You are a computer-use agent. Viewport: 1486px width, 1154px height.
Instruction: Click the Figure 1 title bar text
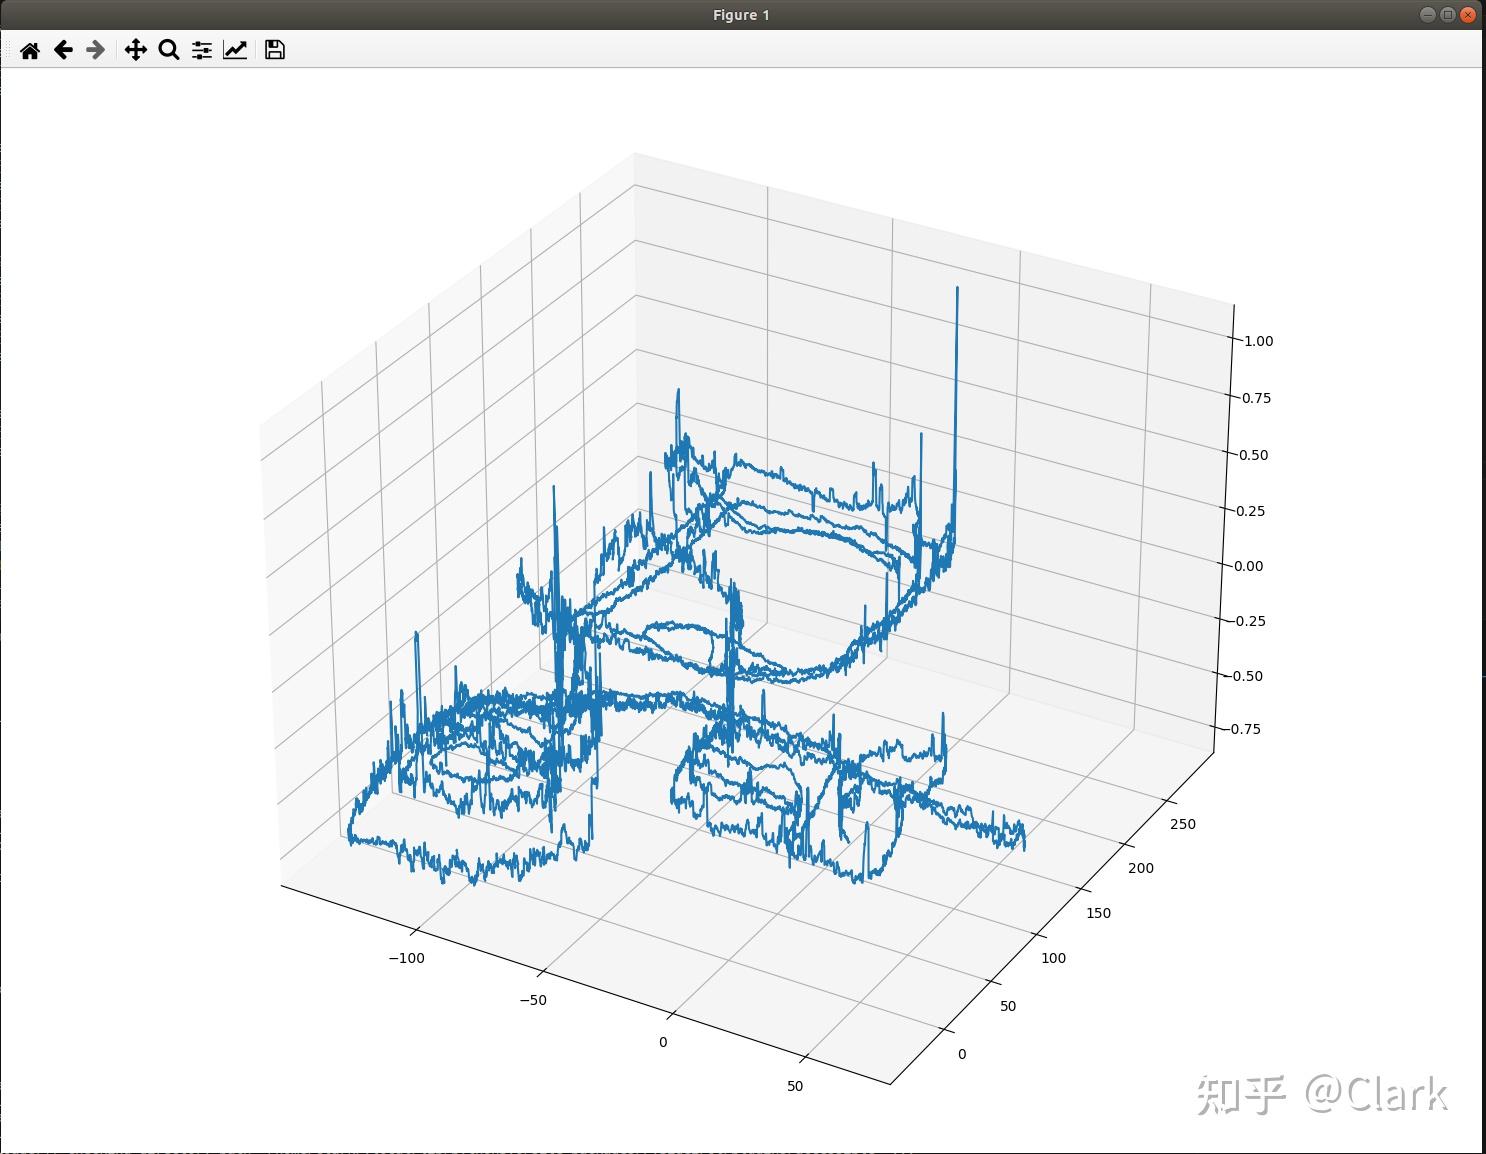click(741, 15)
